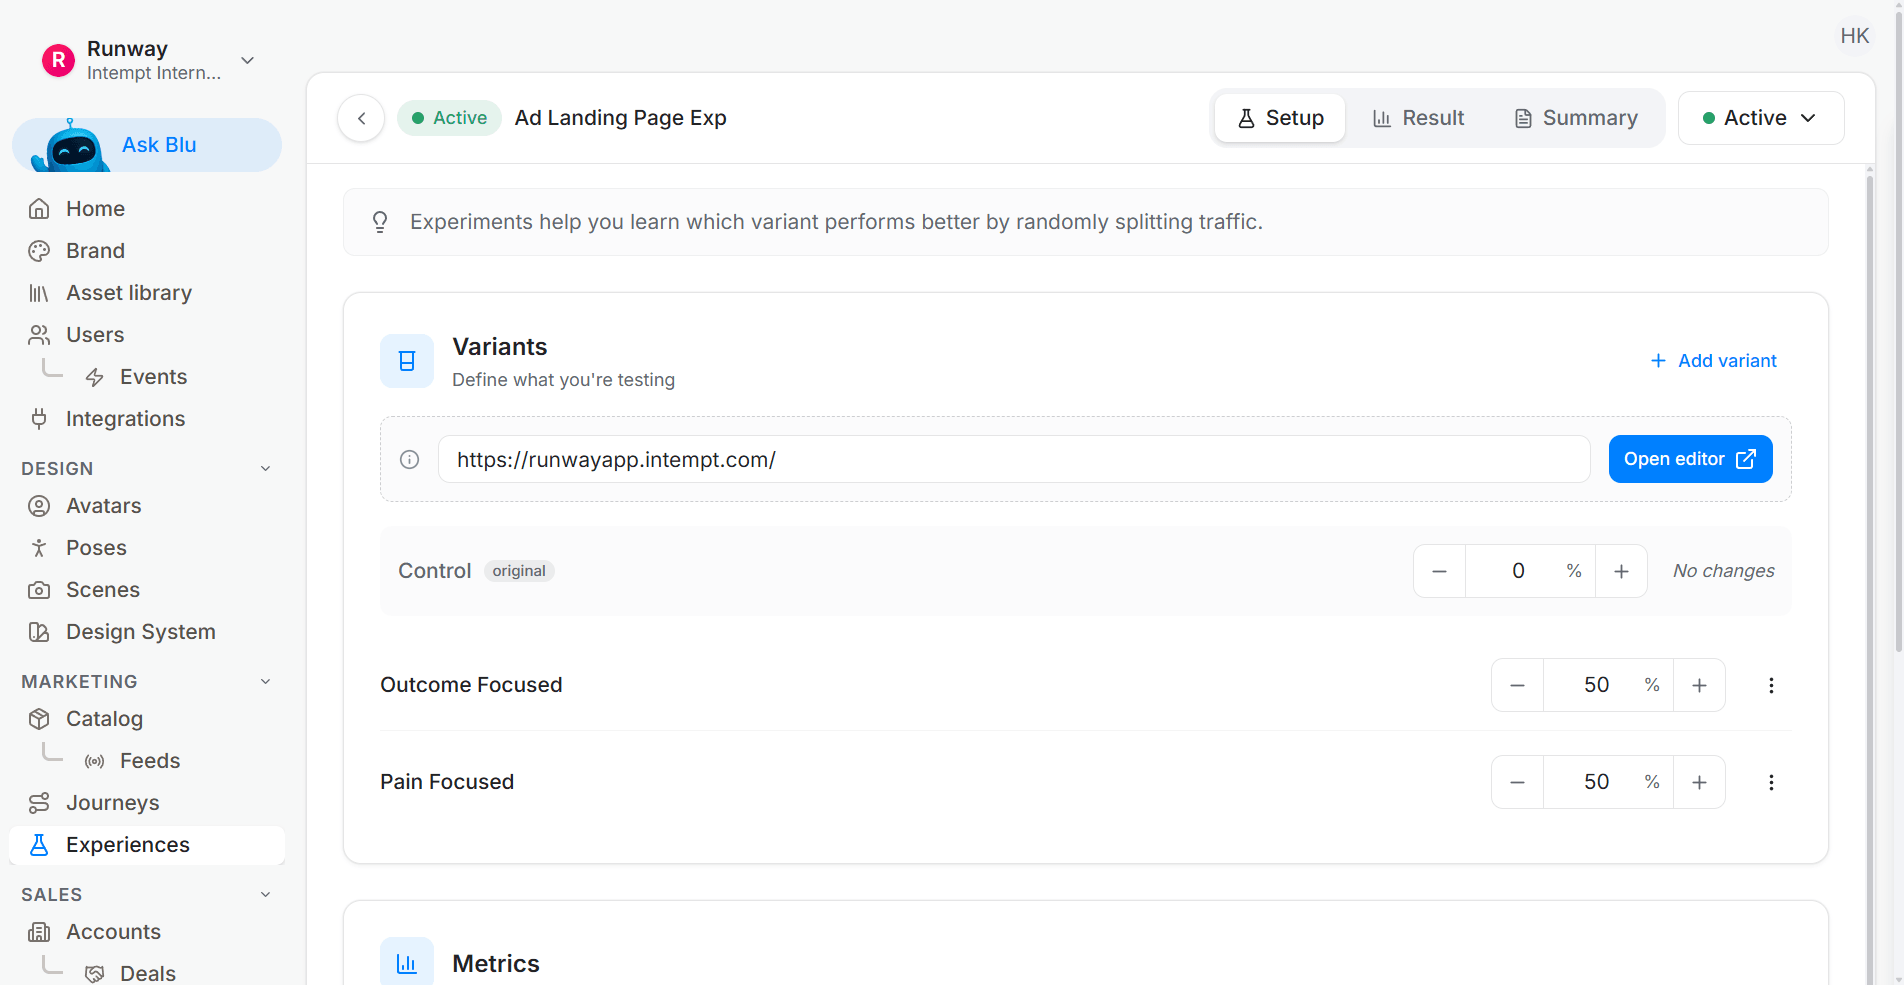Switch to the Summary tab

(x=1575, y=118)
